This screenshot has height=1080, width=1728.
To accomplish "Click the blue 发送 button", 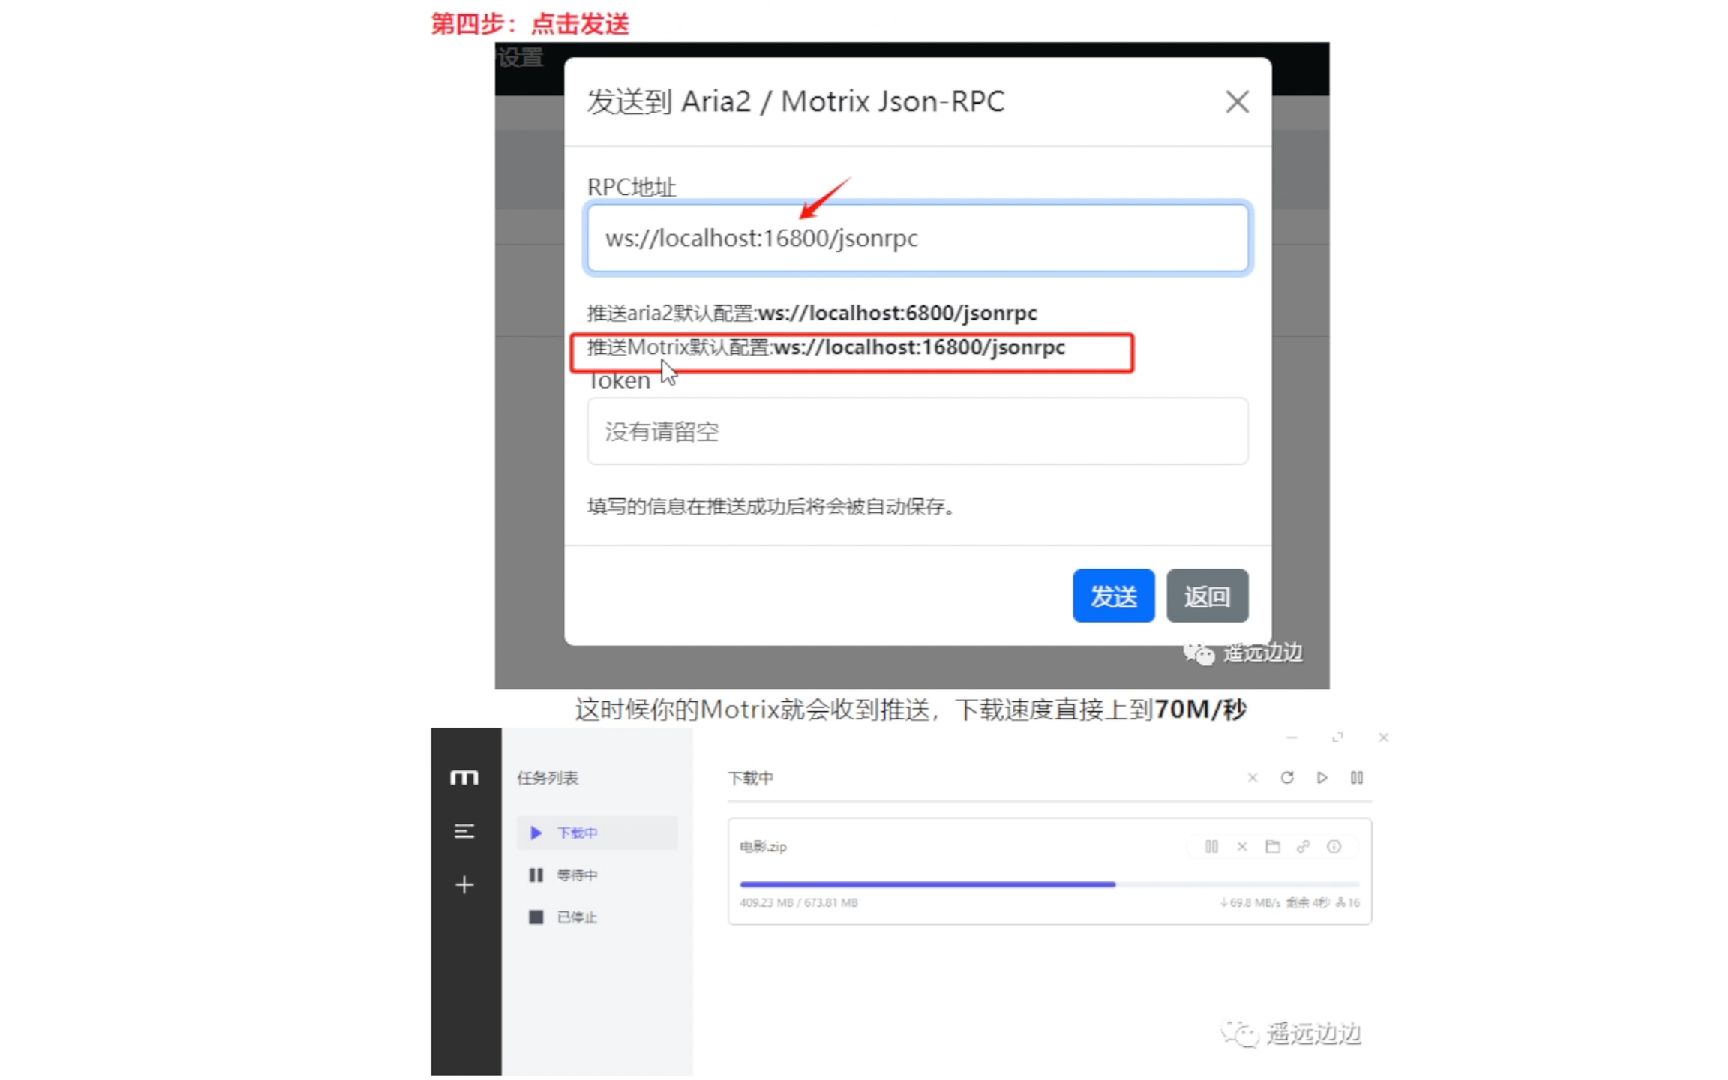I will [1113, 596].
